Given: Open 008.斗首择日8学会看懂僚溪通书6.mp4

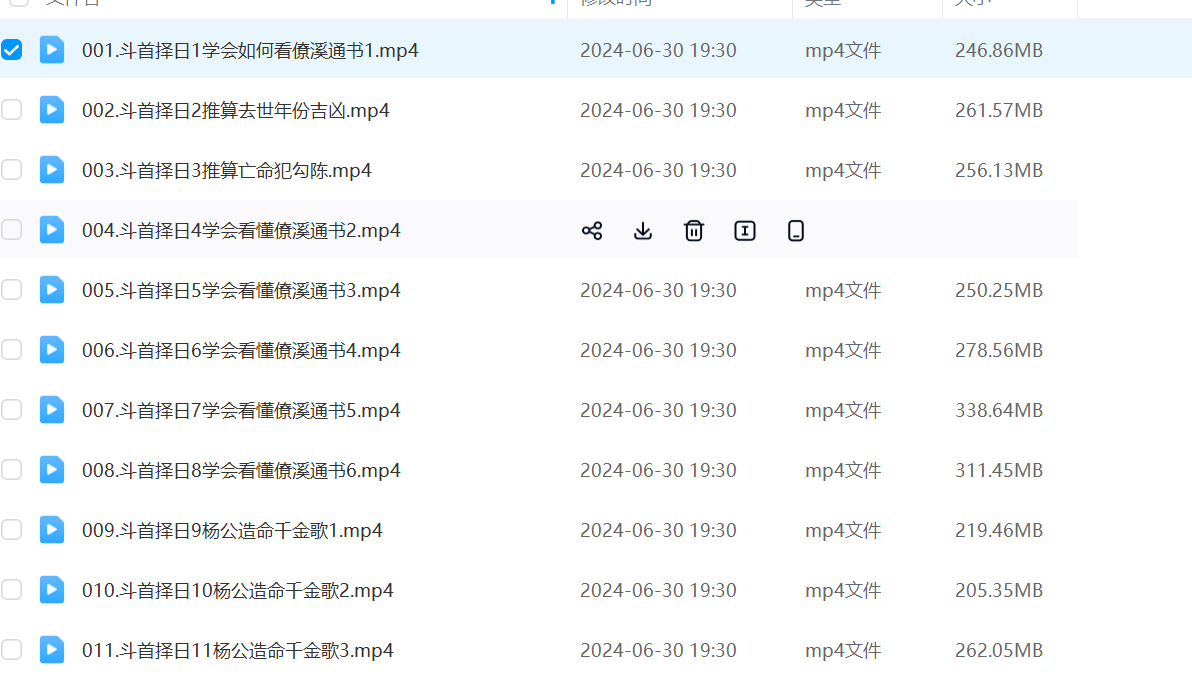Looking at the screenshot, I should 241,470.
